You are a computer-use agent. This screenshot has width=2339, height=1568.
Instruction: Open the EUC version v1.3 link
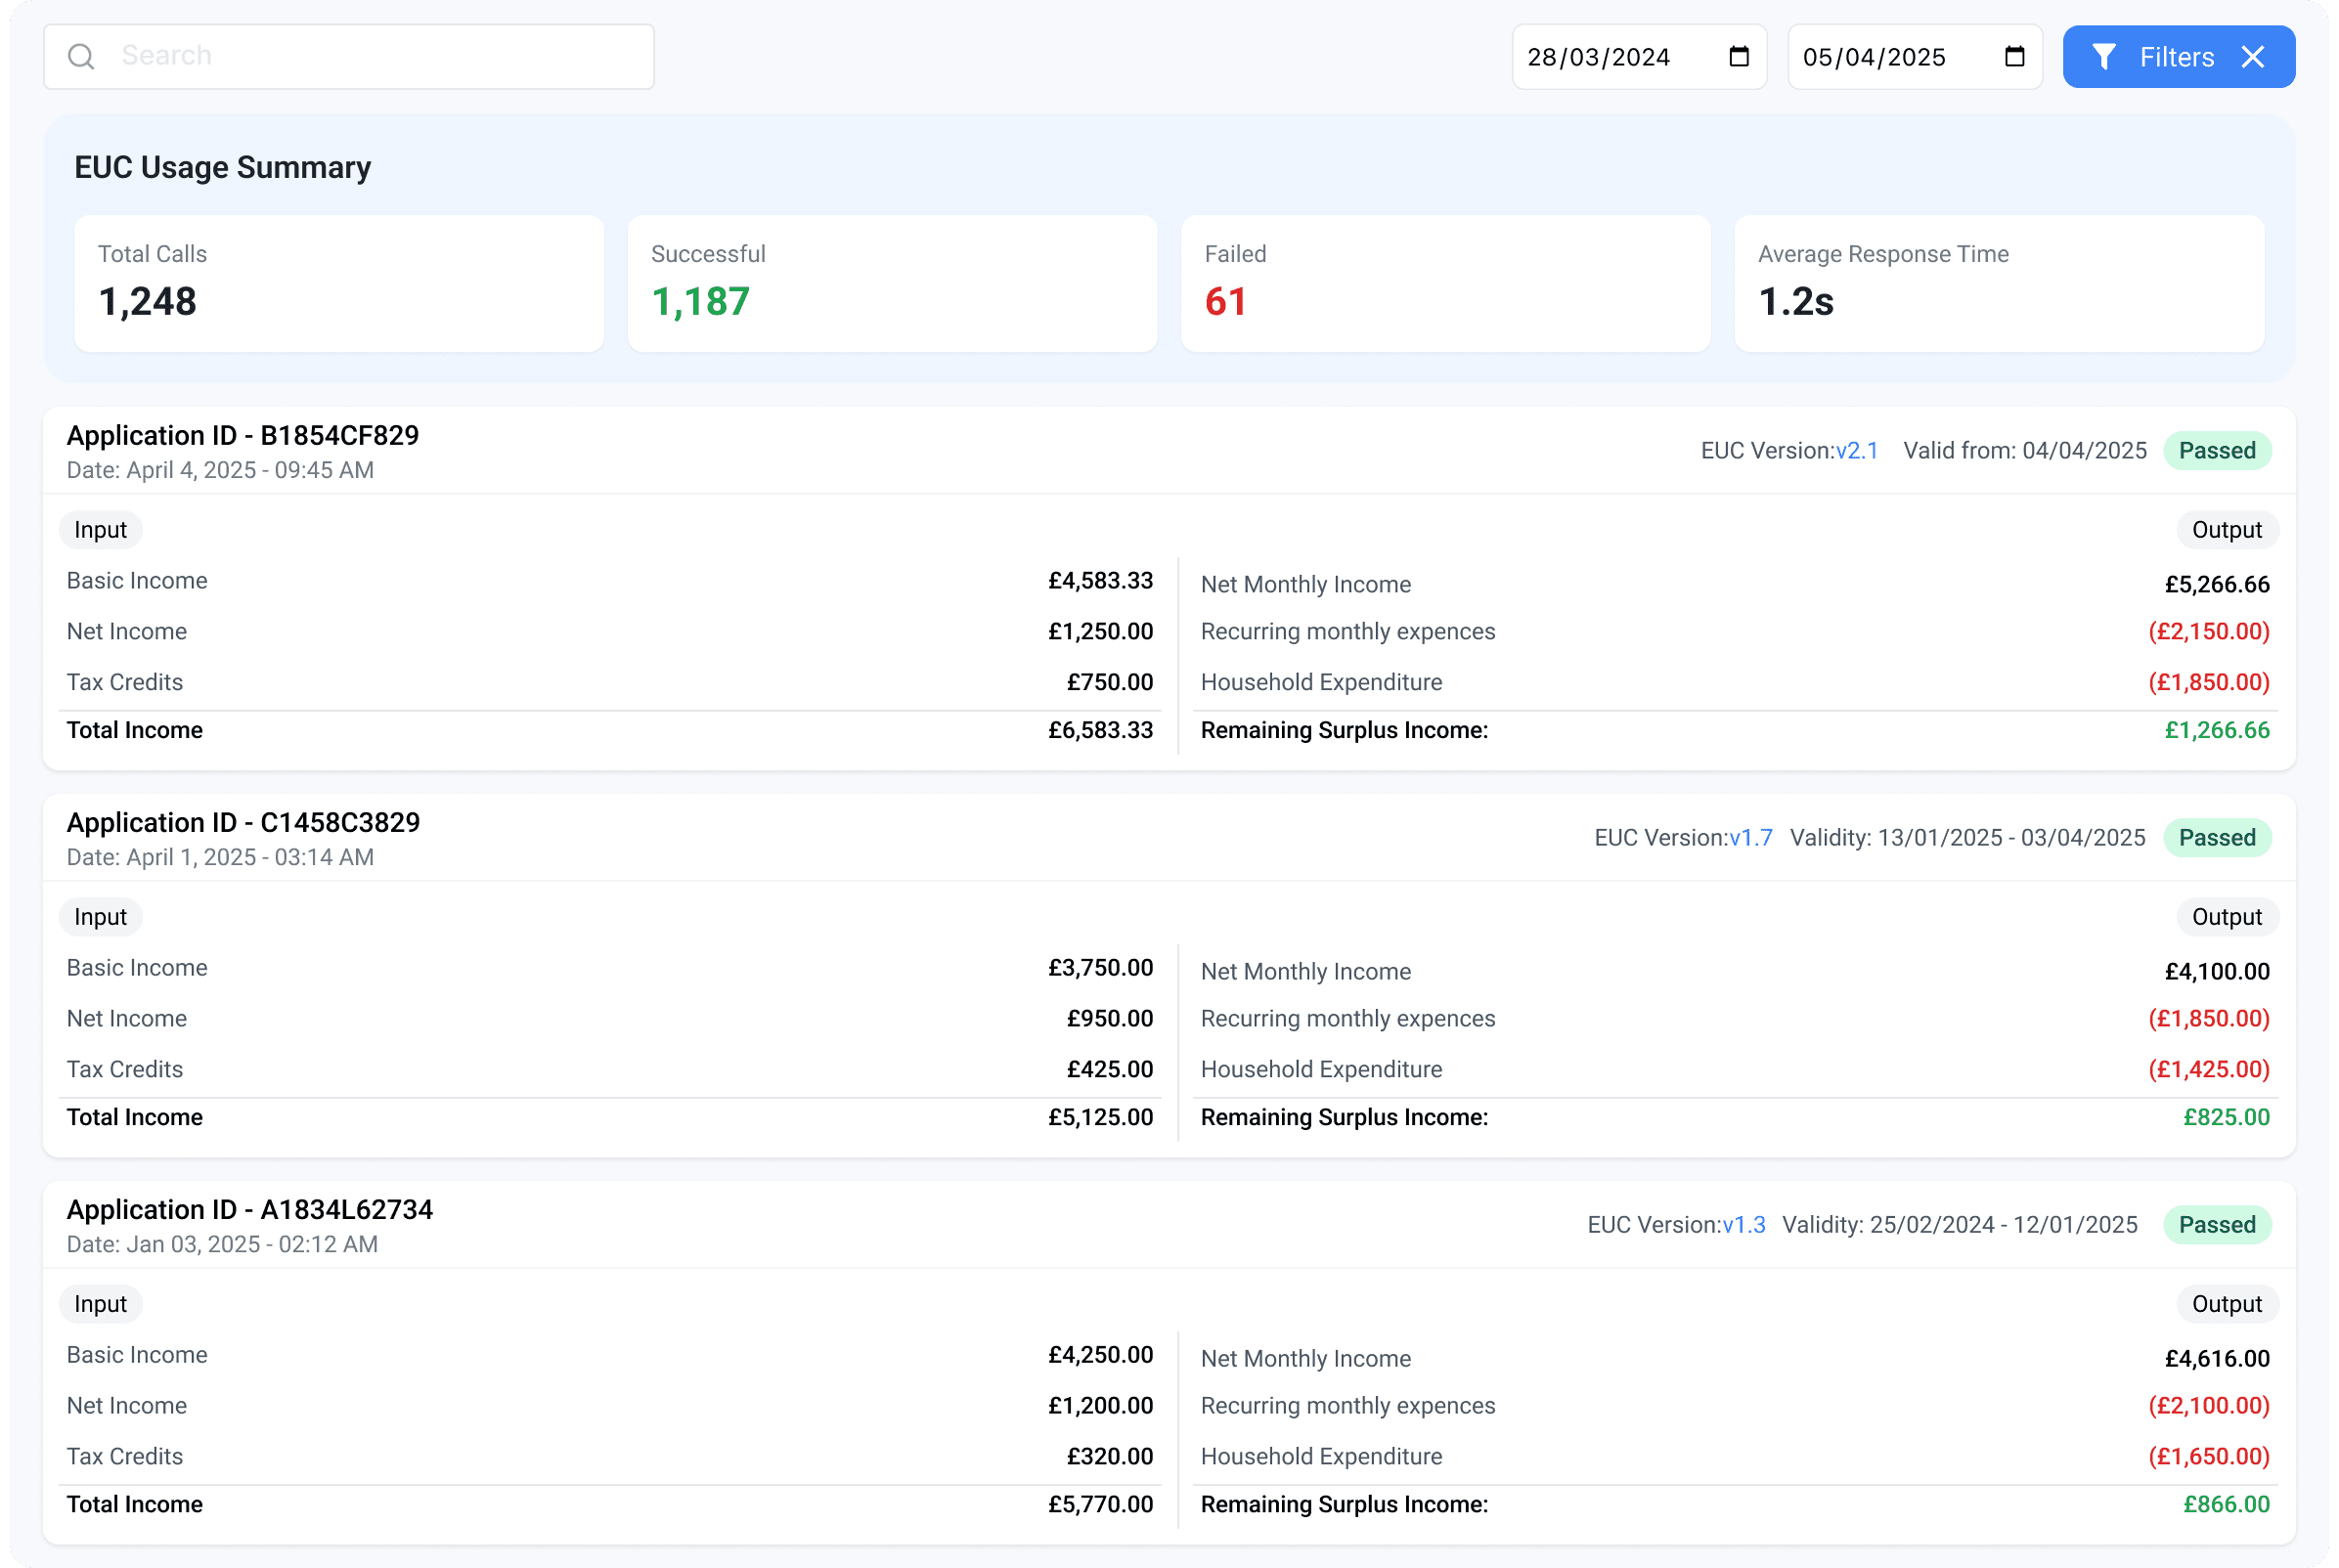coord(1743,1225)
